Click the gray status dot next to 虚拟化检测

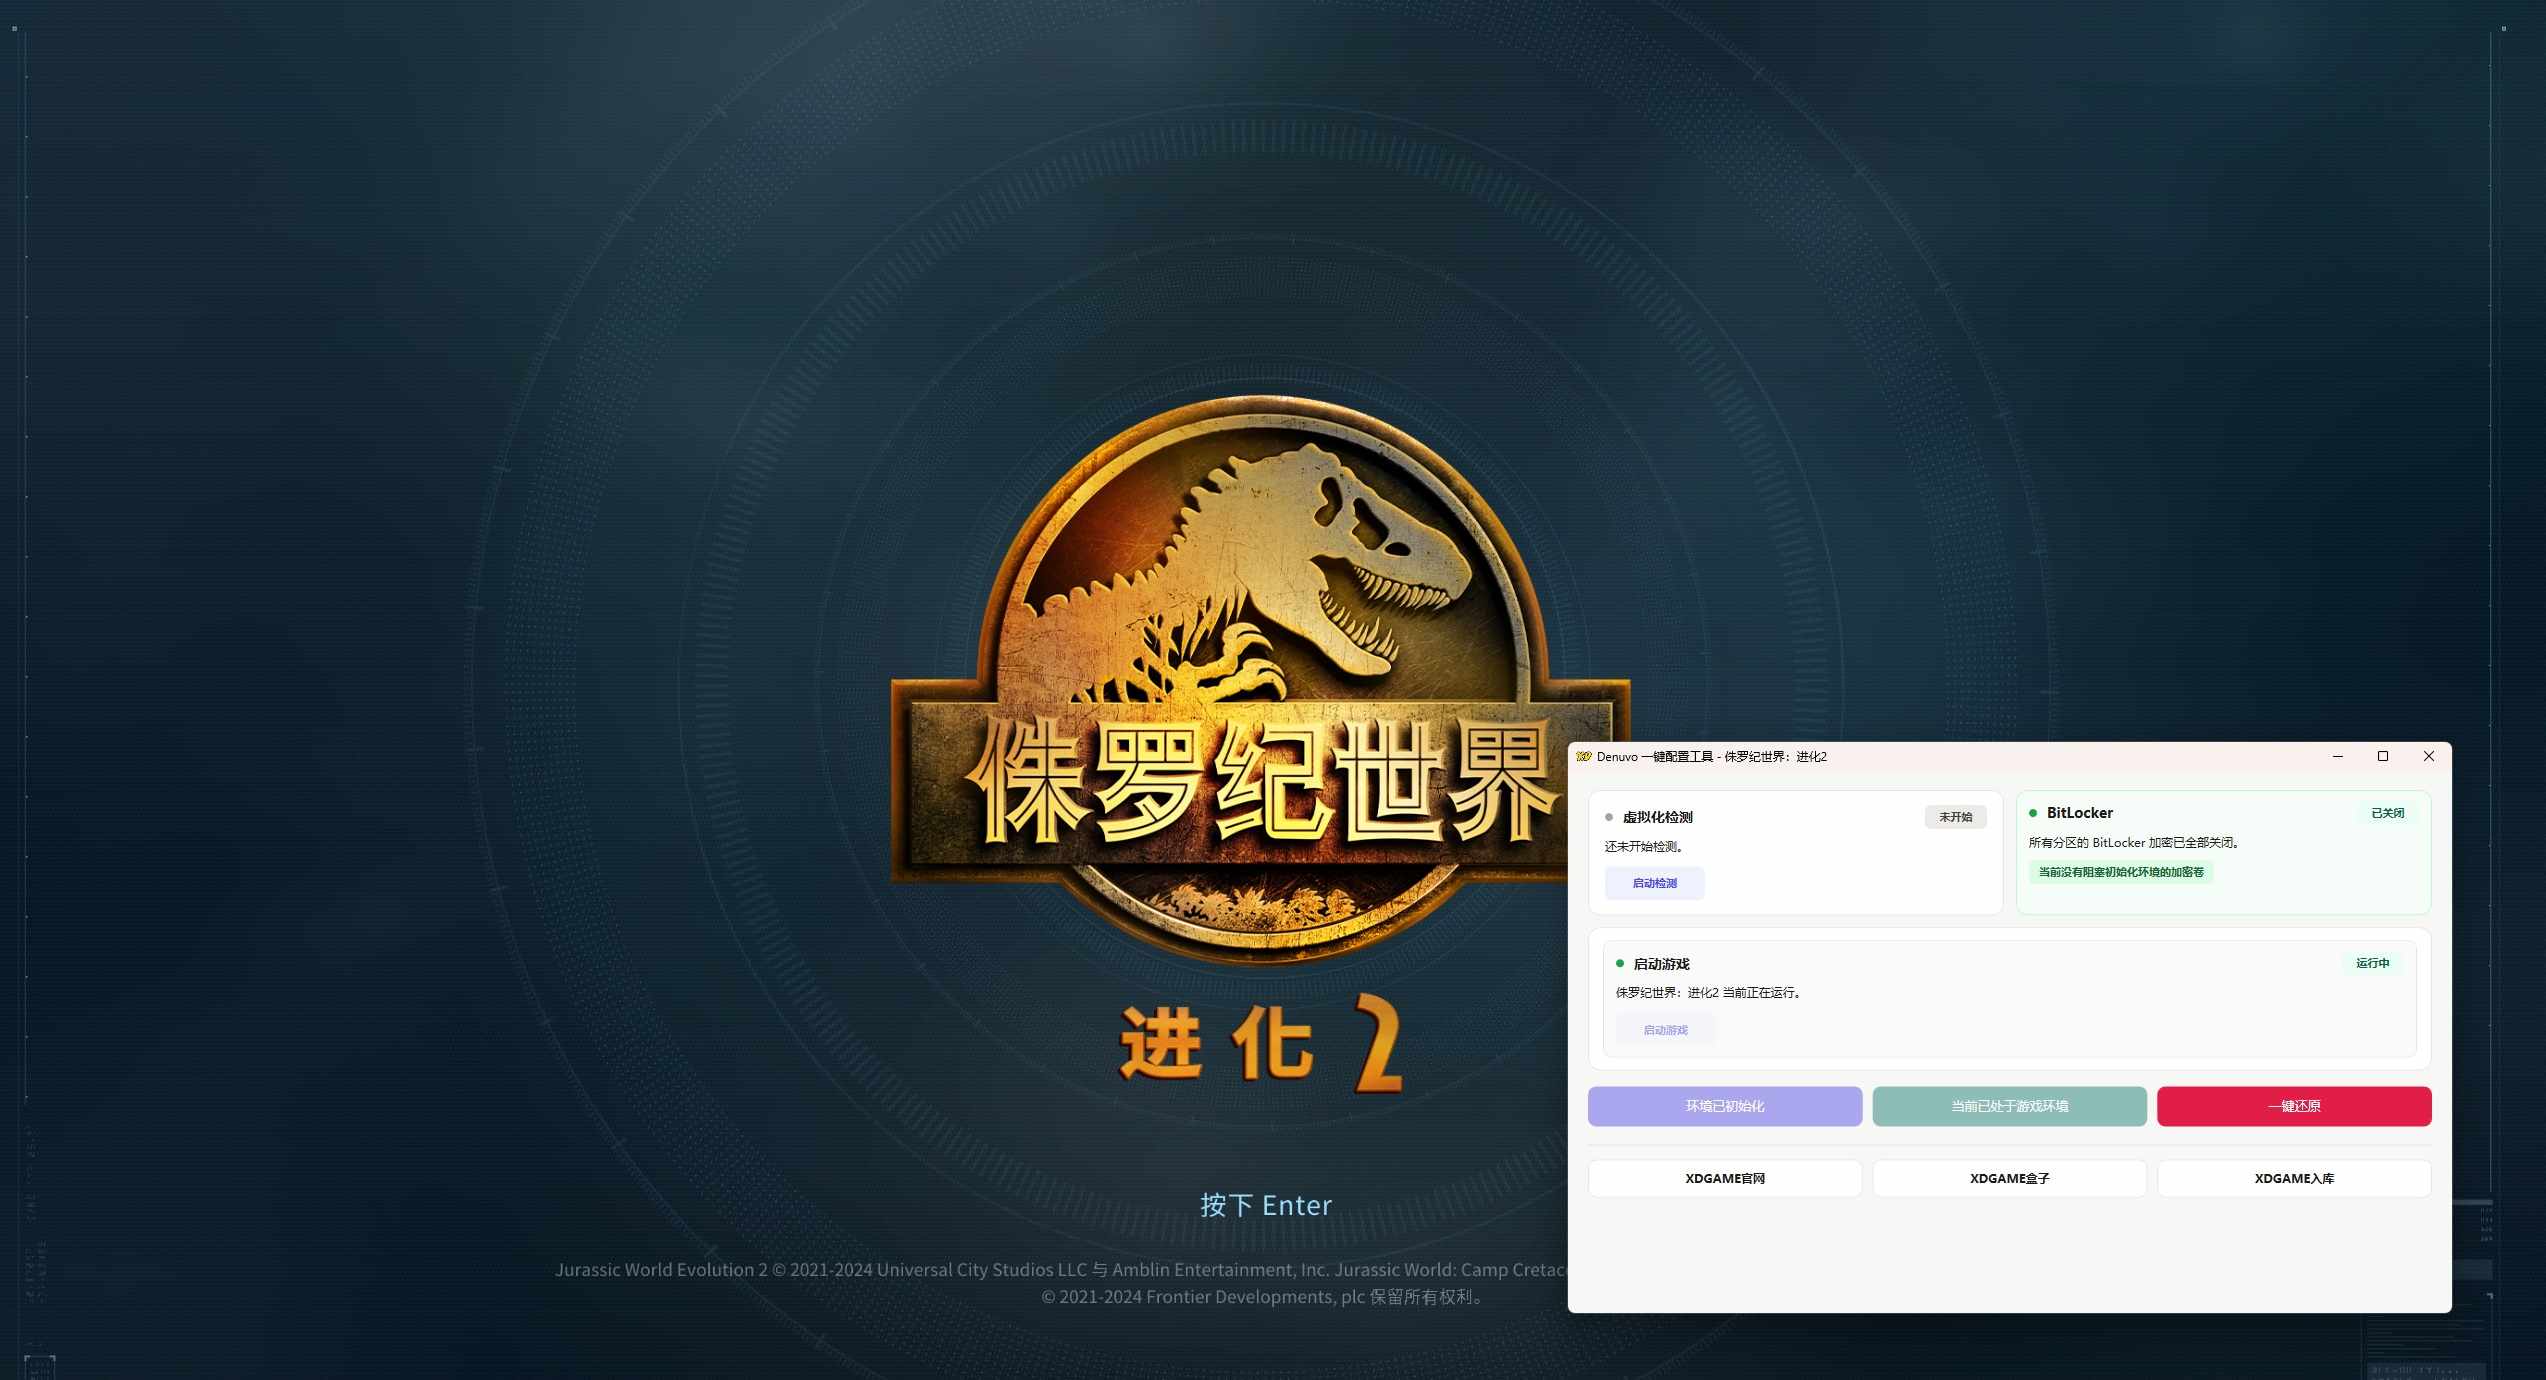point(1611,816)
